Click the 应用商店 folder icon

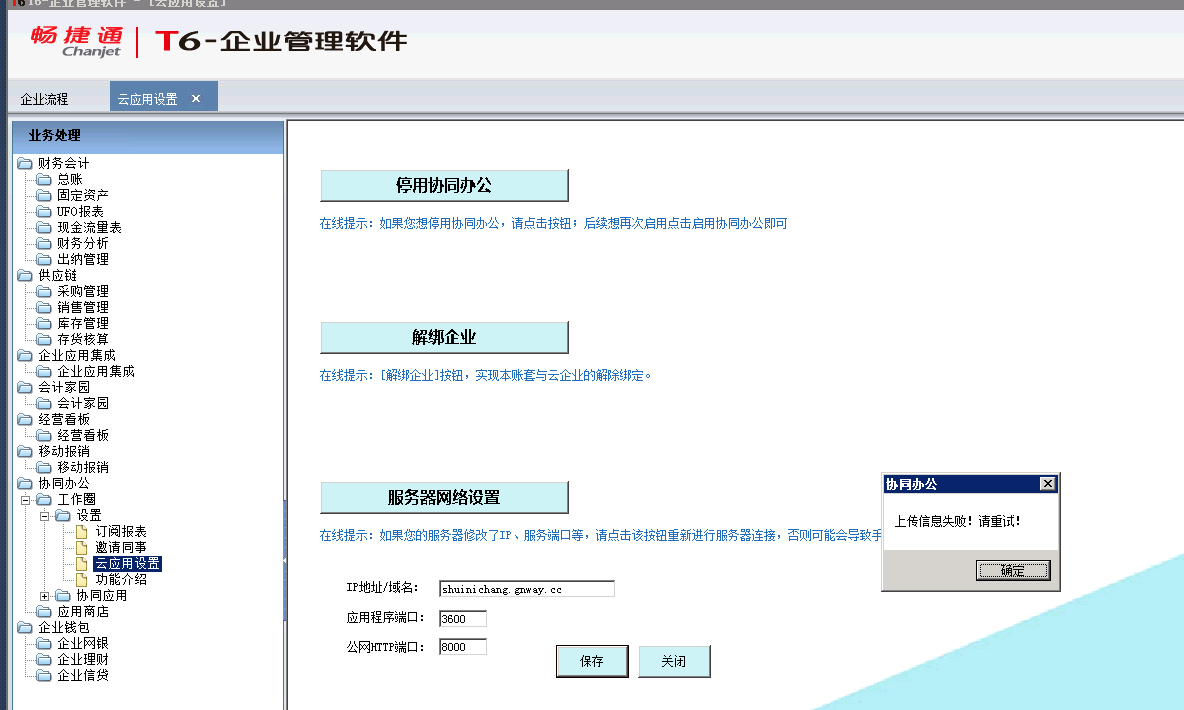[44, 611]
